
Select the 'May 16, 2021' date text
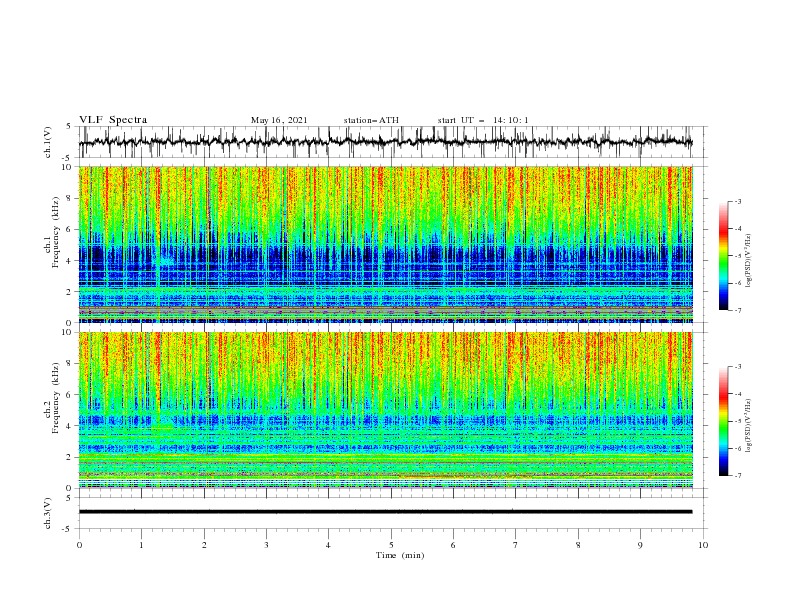point(279,120)
